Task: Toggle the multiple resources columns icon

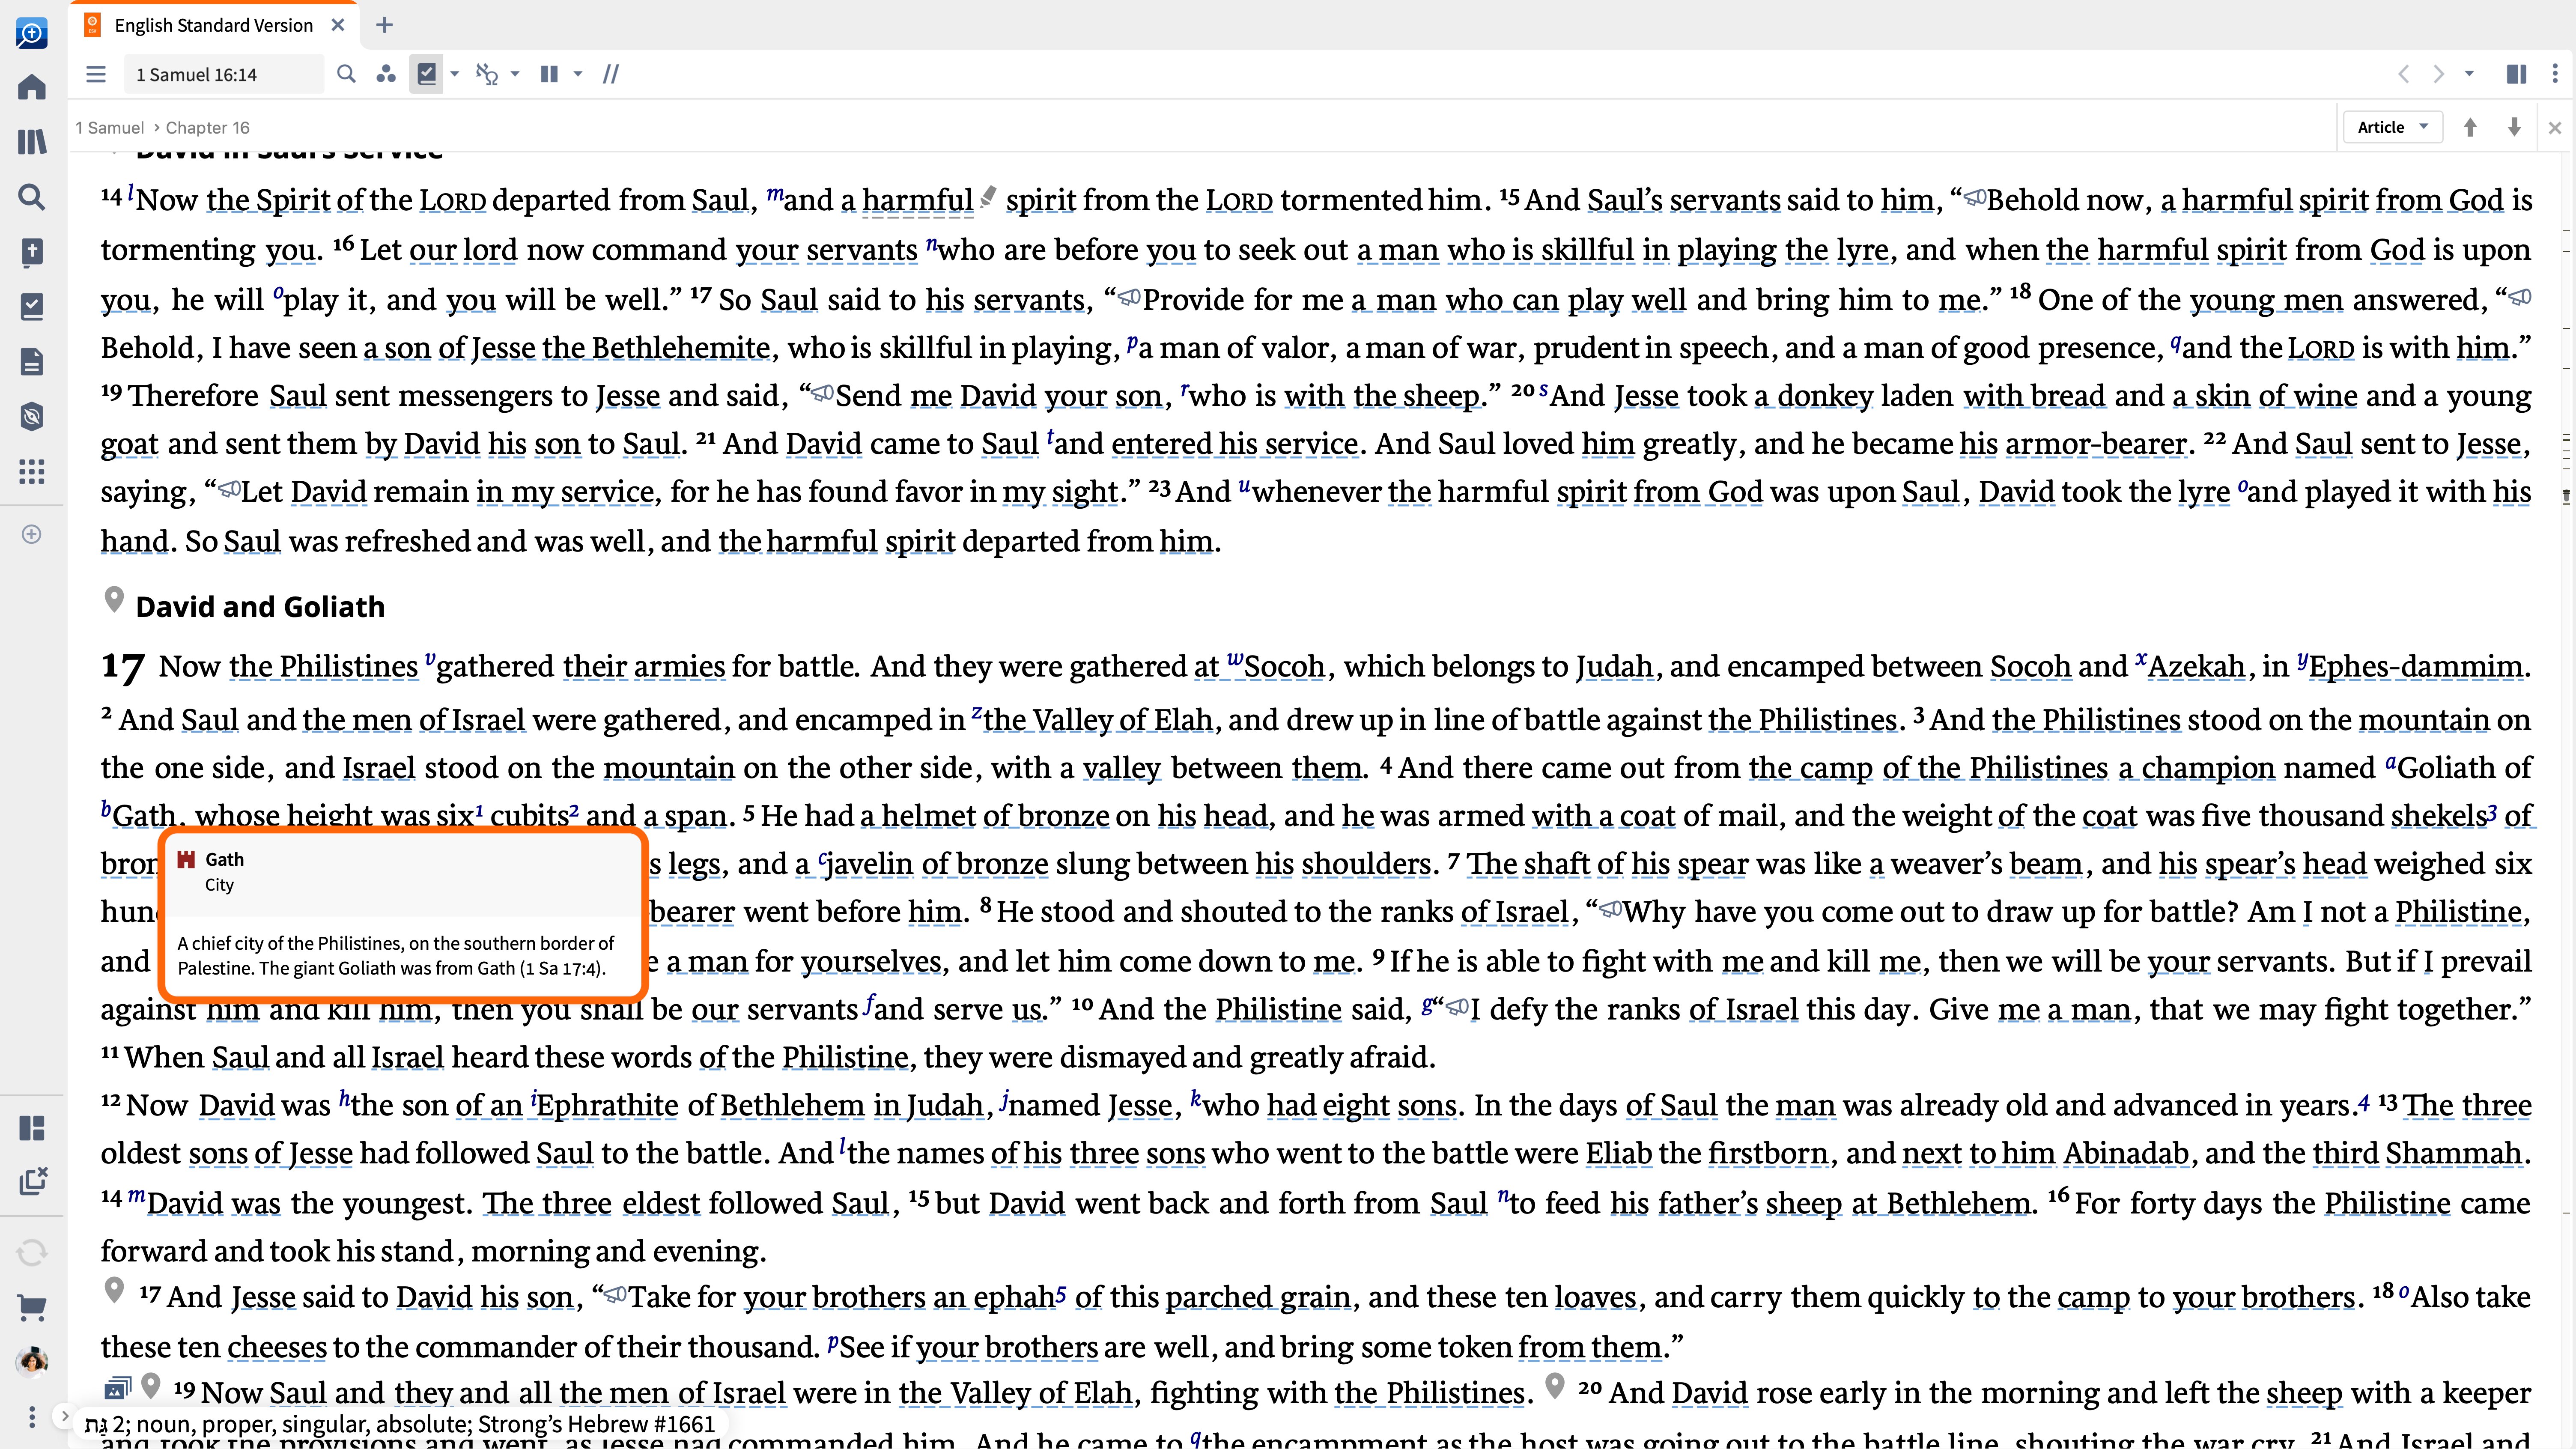Action: tap(549, 74)
